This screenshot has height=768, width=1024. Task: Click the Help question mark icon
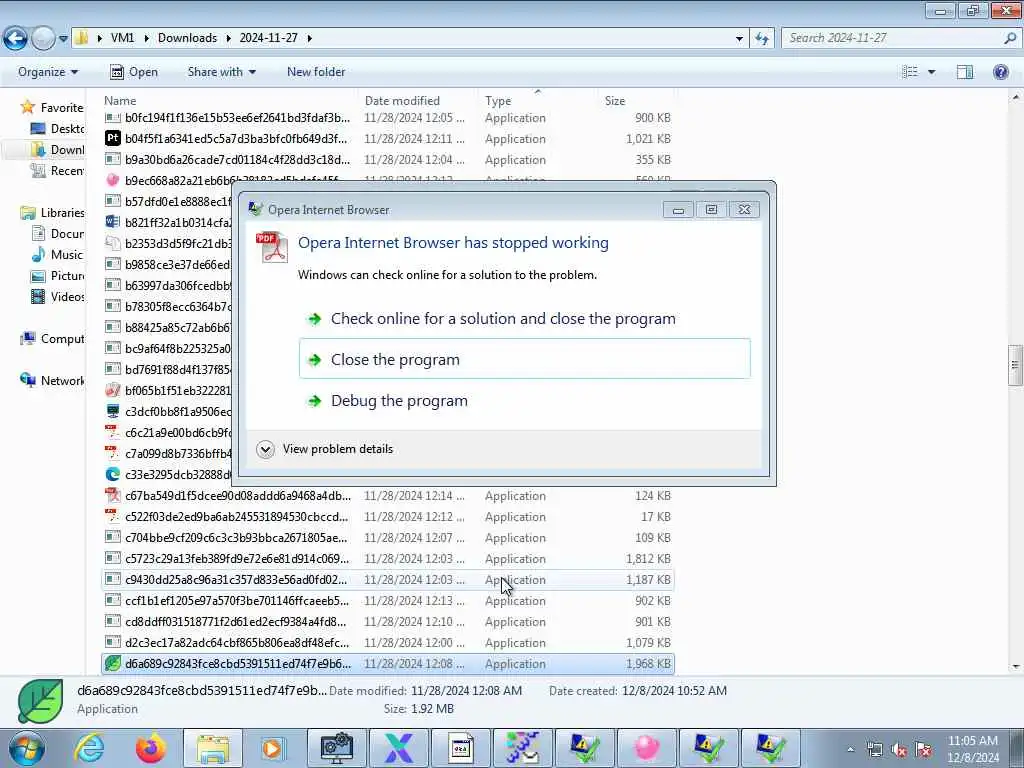point(1000,72)
